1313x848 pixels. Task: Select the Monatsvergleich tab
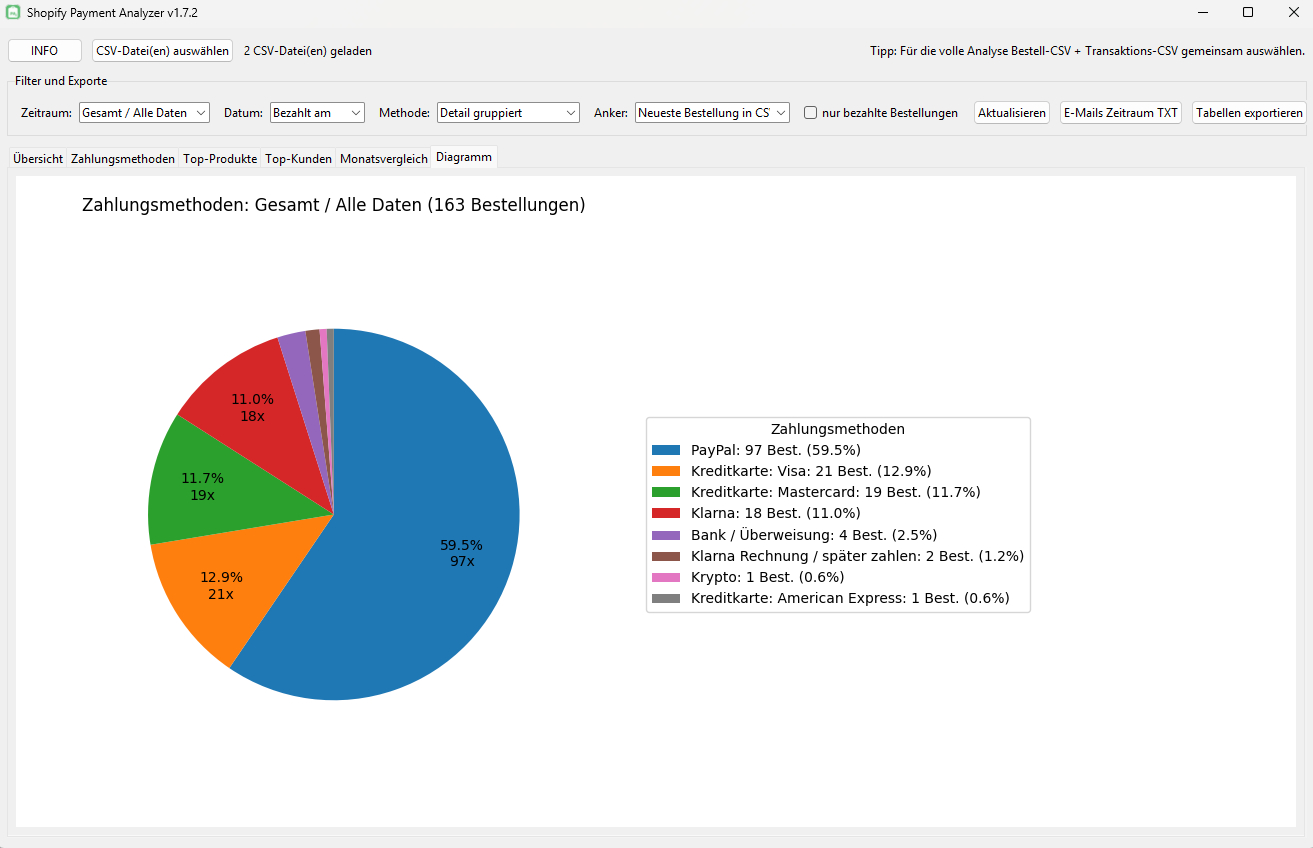[384, 159]
